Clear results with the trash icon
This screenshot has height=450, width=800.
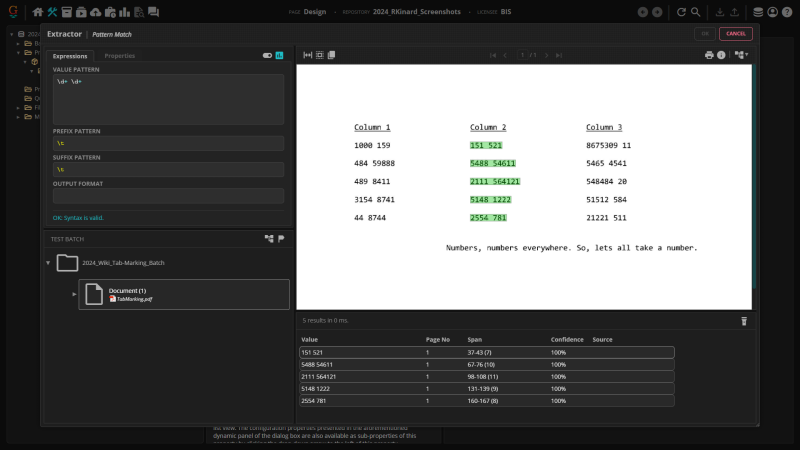pos(744,321)
